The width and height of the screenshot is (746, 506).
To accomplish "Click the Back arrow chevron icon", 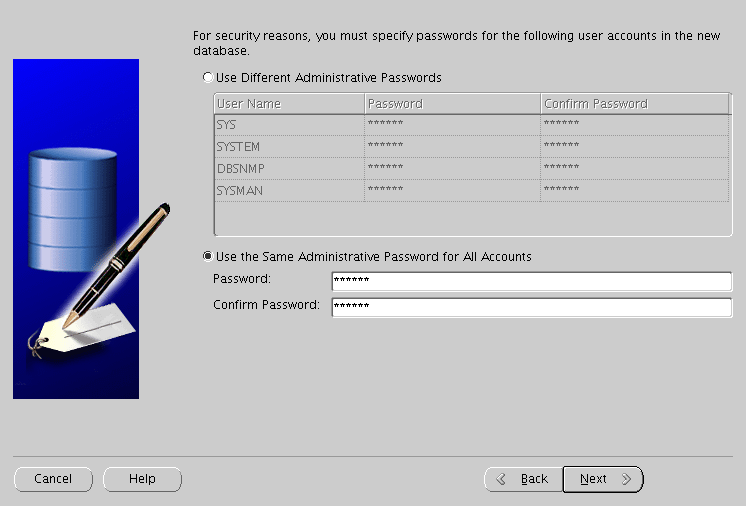I will tap(501, 479).
